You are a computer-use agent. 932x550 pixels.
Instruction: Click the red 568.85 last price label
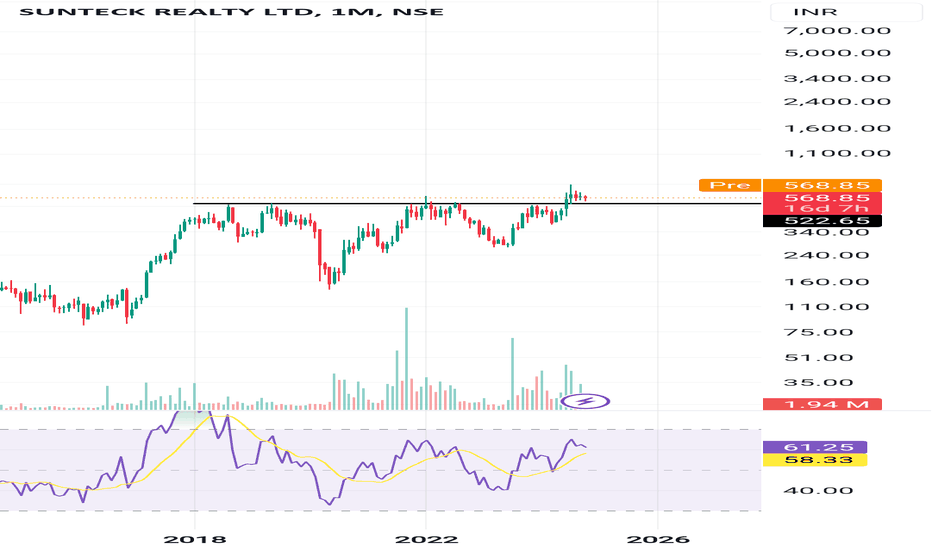click(822, 198)
